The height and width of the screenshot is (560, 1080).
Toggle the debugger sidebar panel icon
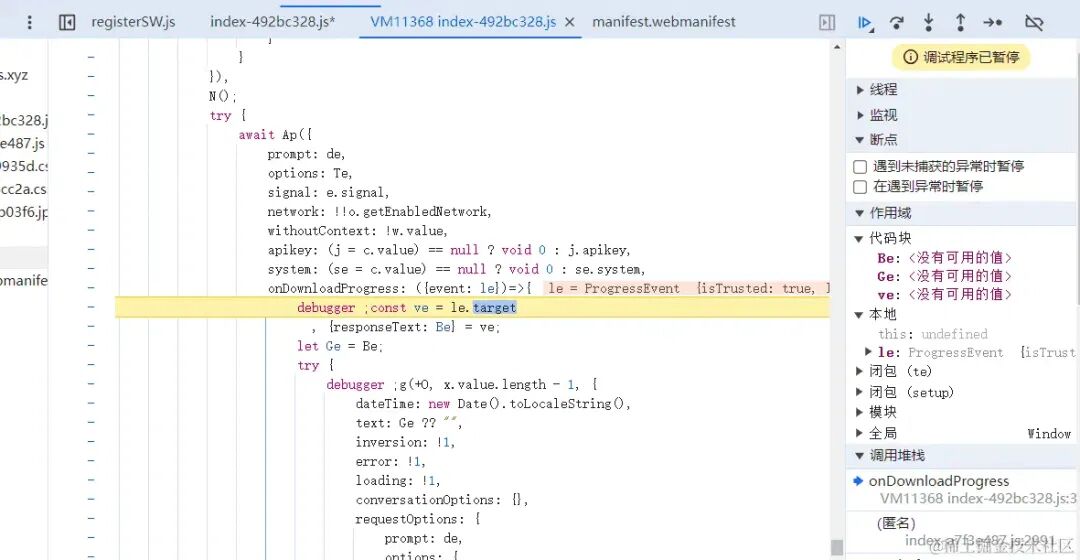[x=827, y=23]
